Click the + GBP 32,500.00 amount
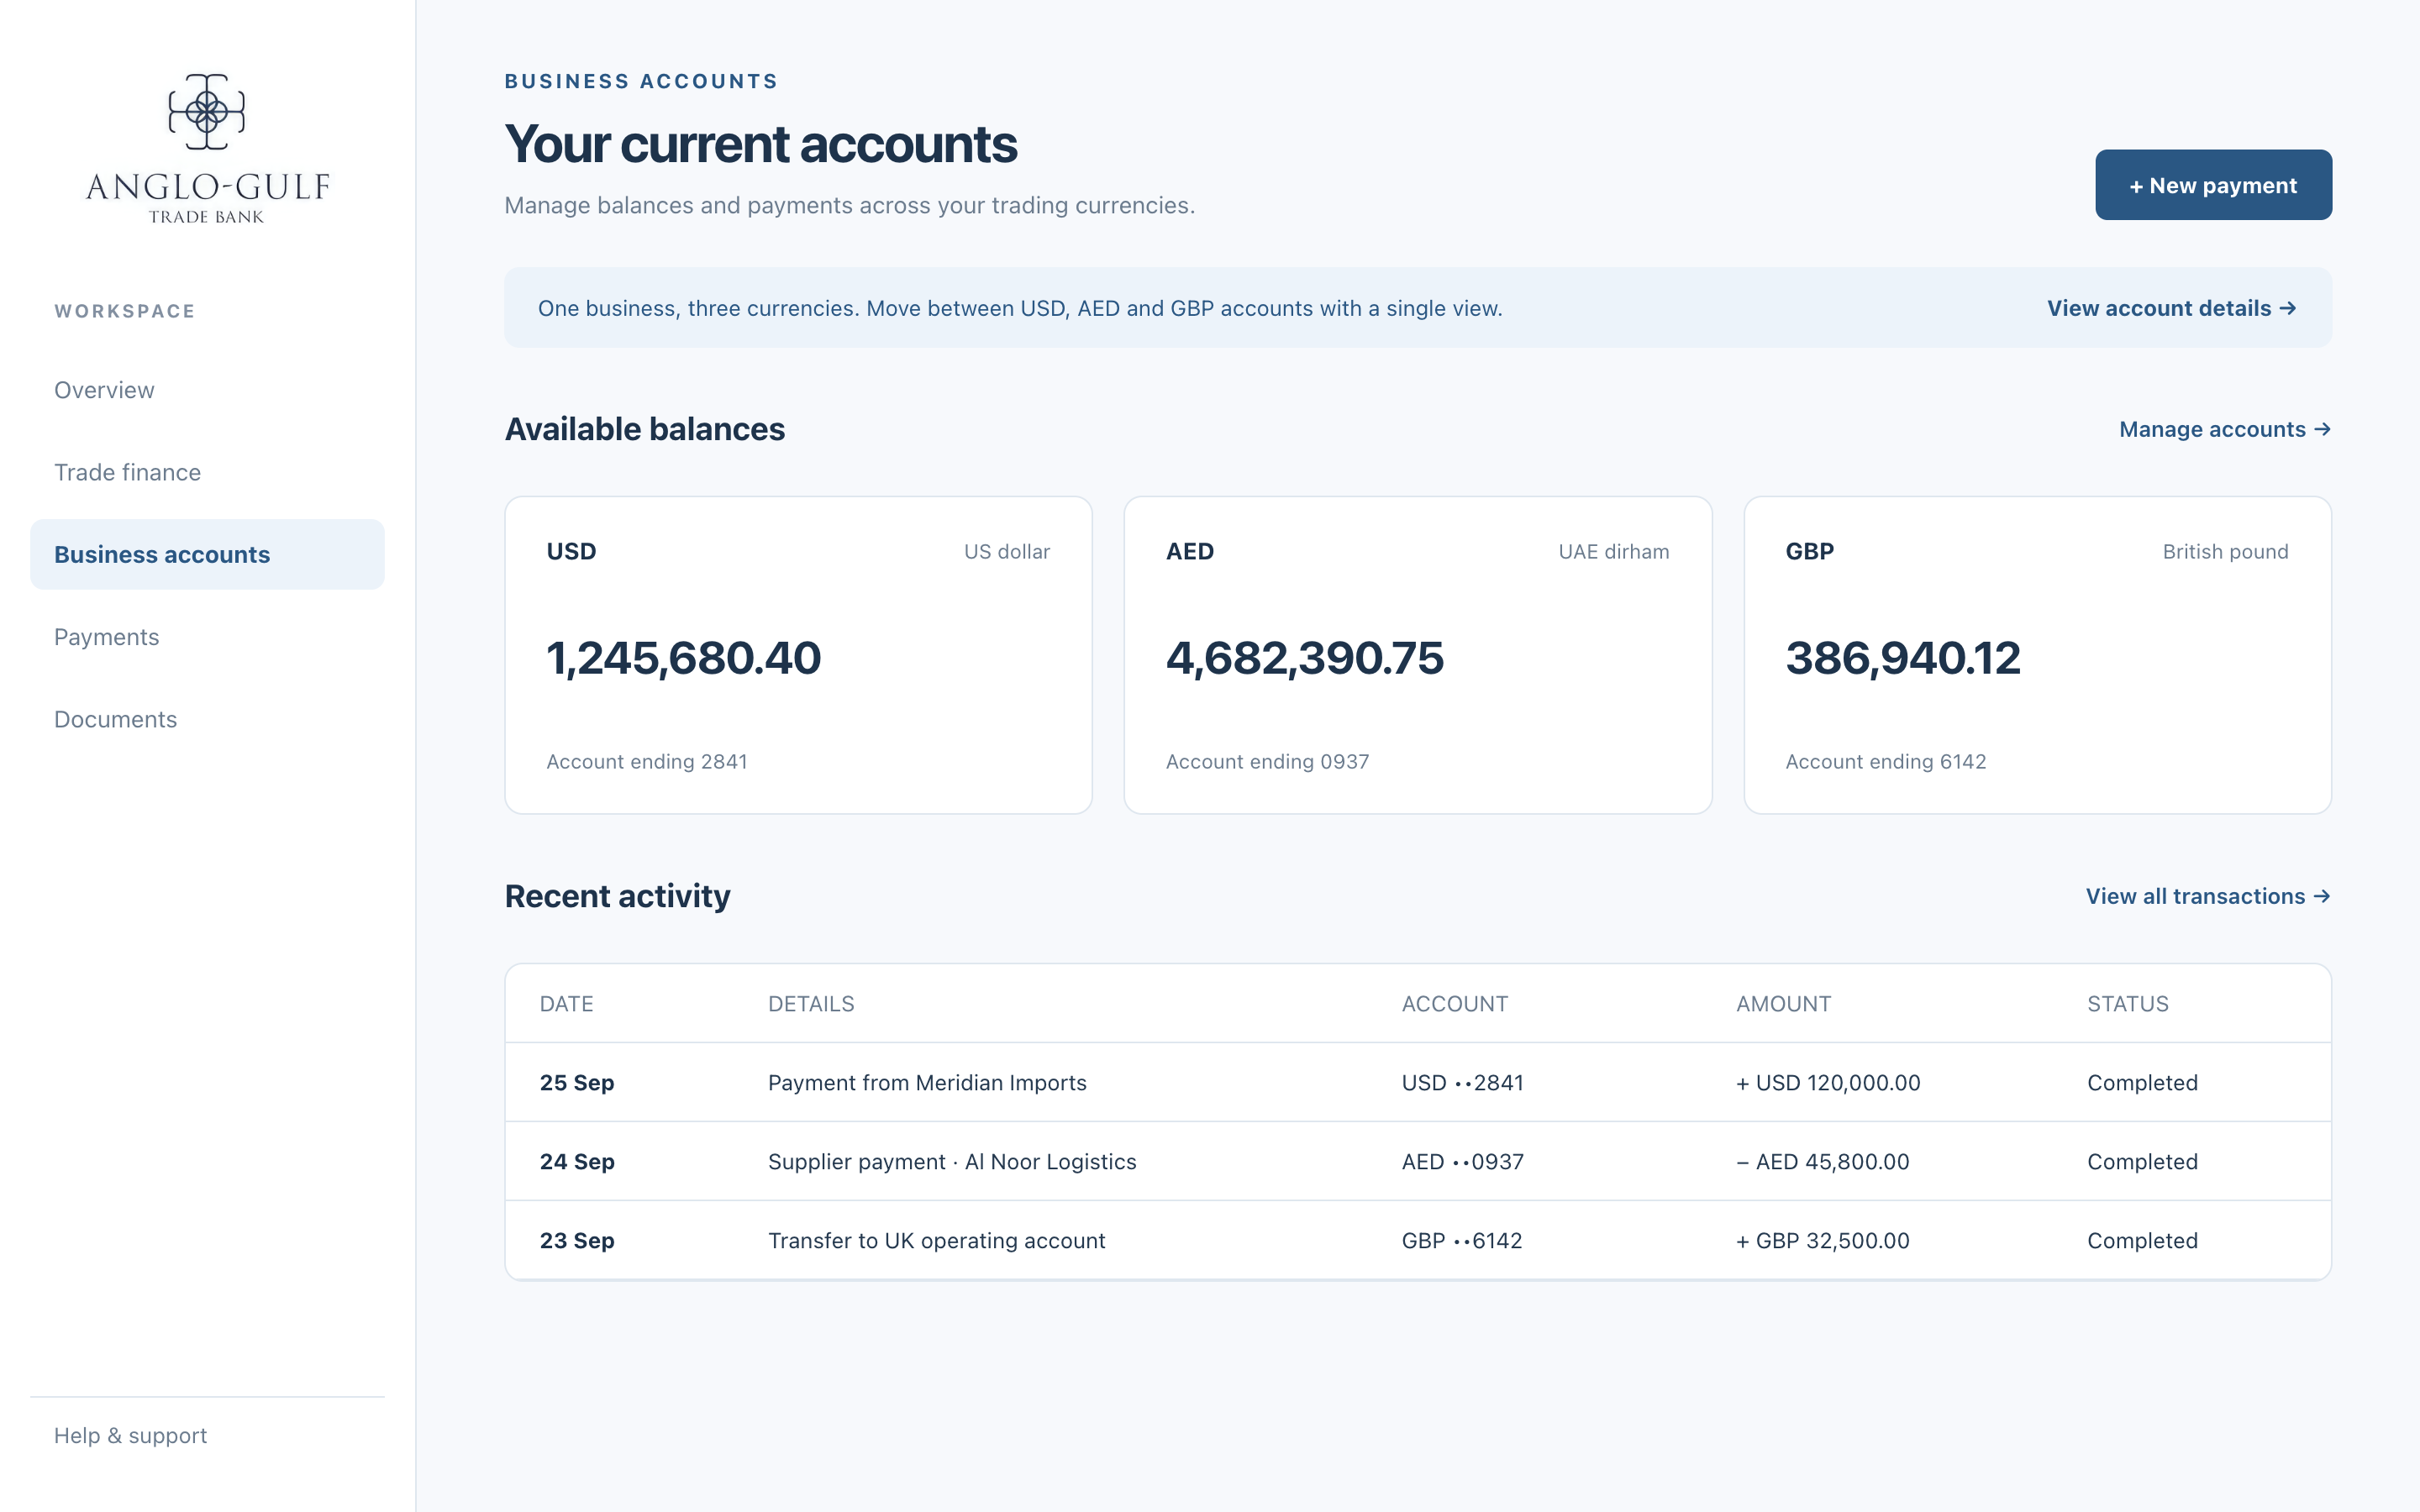 pos(1823,1241)
